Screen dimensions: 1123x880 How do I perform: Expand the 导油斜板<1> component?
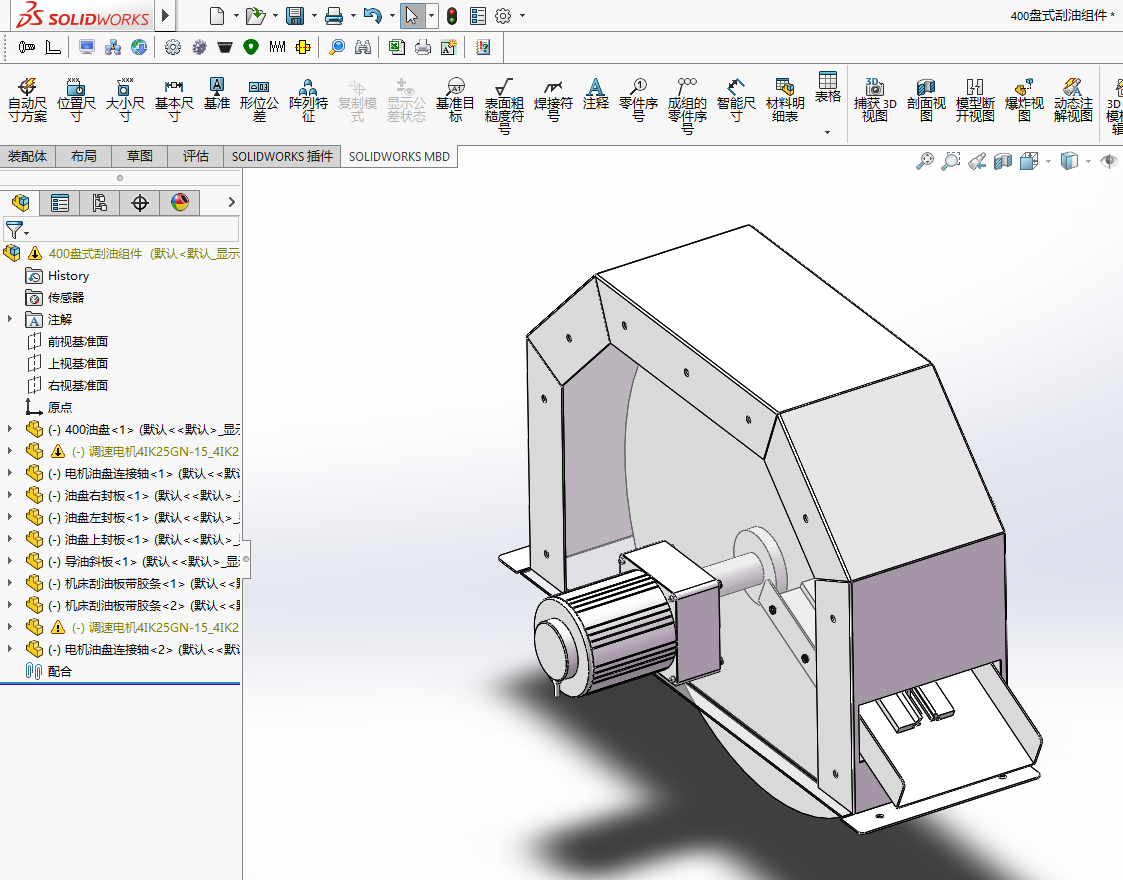point(10,561)
